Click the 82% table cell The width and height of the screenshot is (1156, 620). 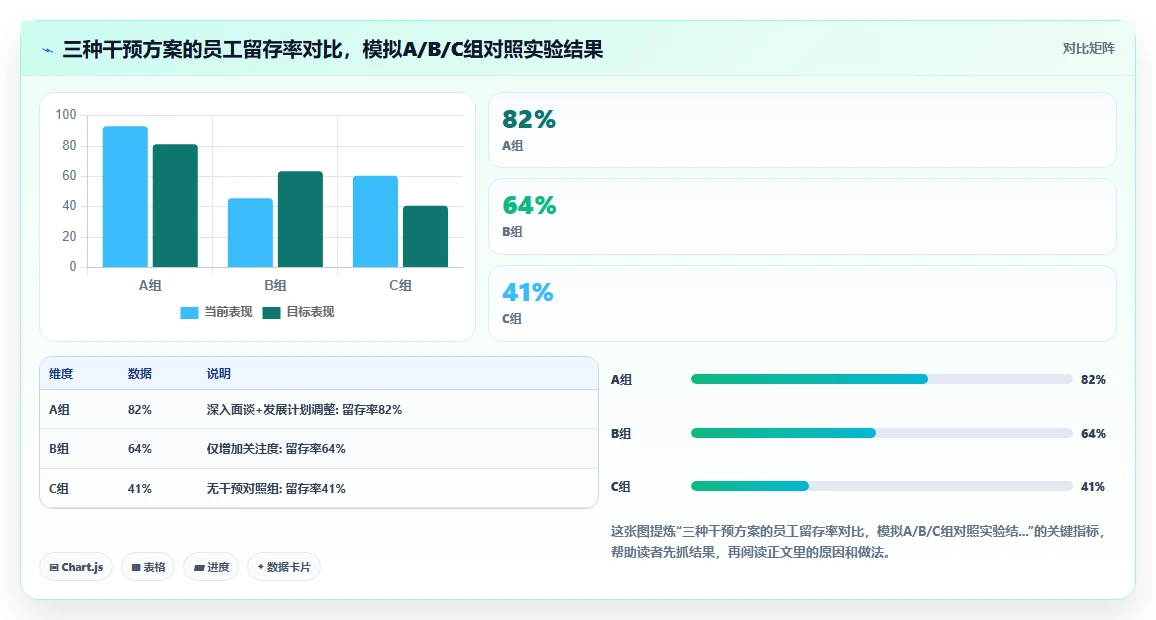click(140, 410)
